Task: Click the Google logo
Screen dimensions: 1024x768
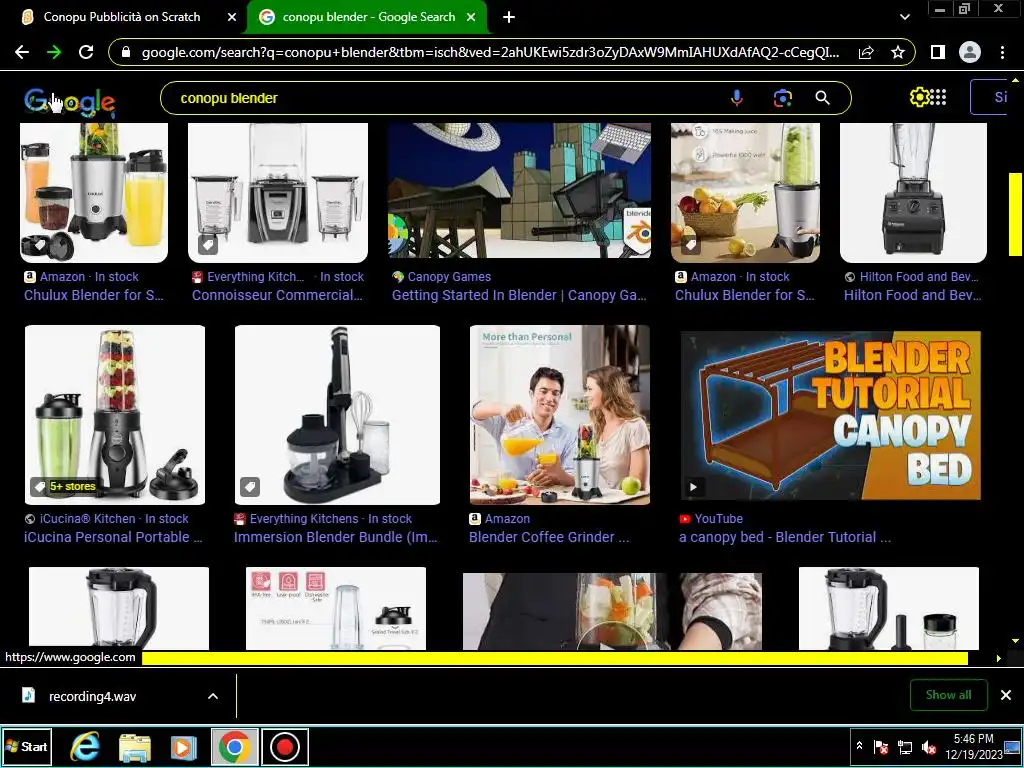Action: click(70, 101)
